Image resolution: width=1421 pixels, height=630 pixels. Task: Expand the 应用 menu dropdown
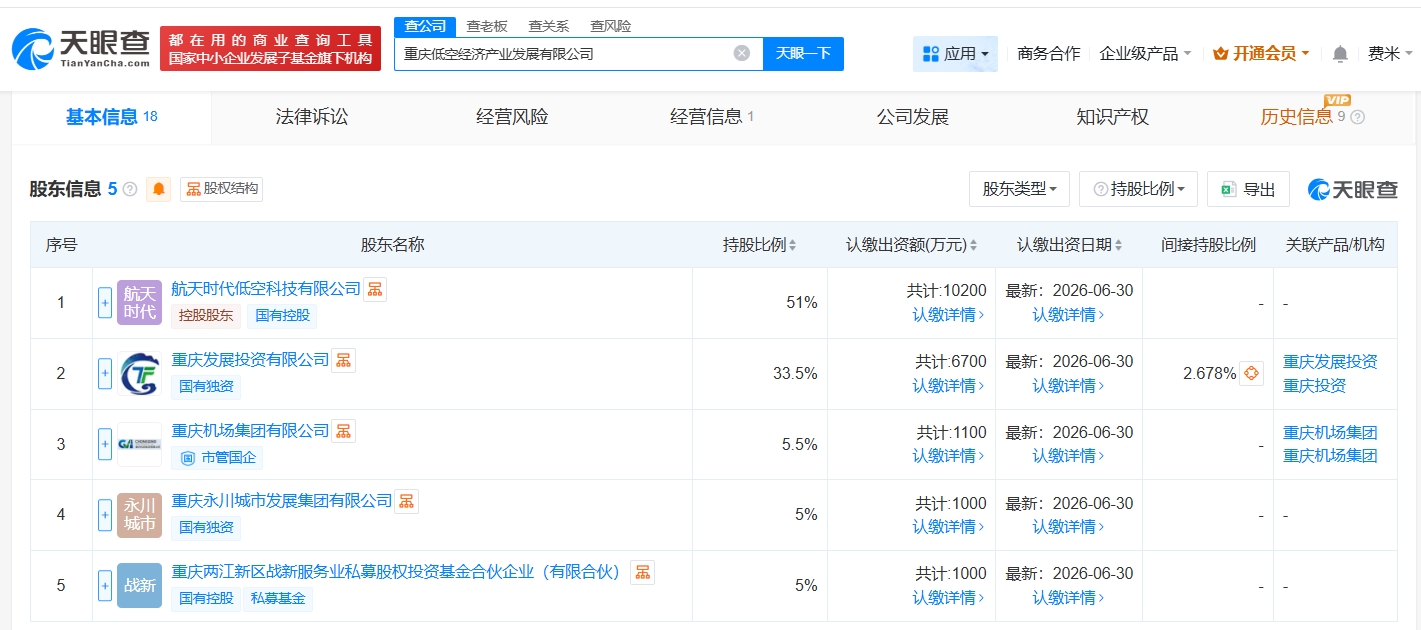point(955,54)
